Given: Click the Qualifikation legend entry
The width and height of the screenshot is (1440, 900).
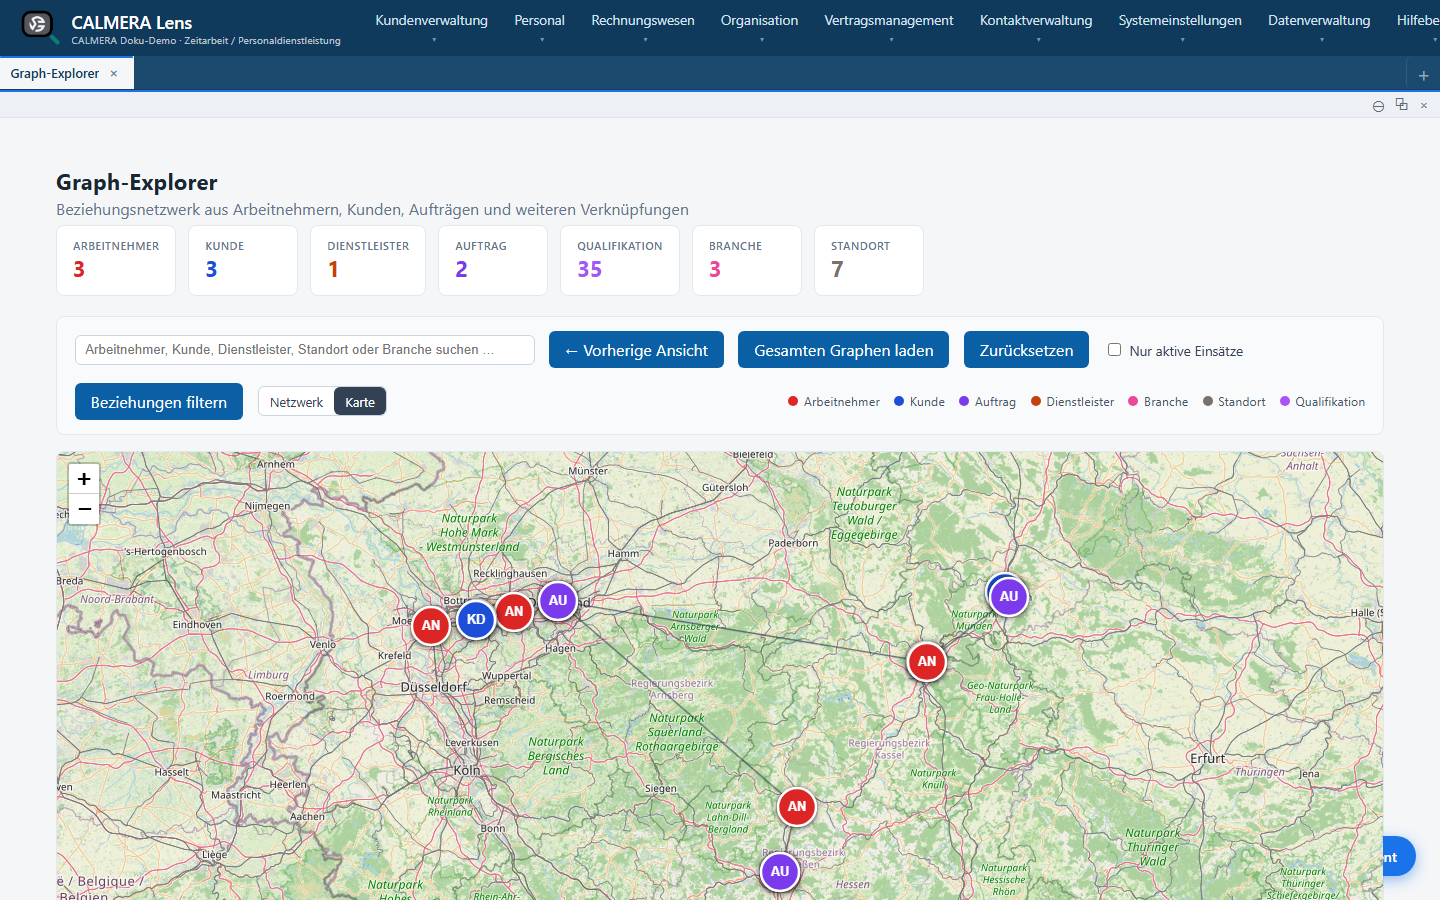Looking at the screenshot, I should tap(1322, 402).
